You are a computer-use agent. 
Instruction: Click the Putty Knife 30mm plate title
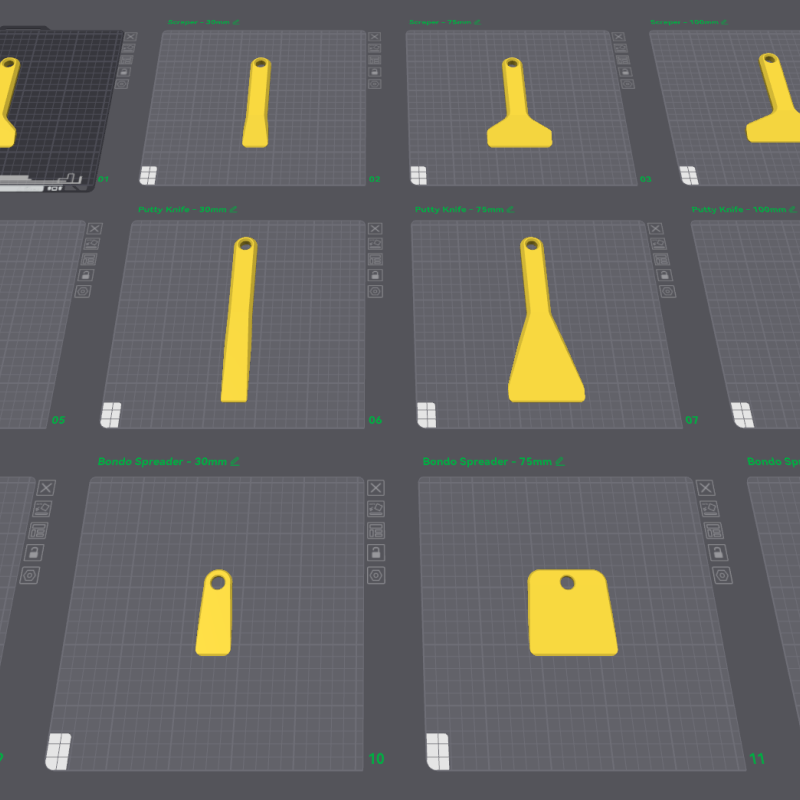click(182, 210)
